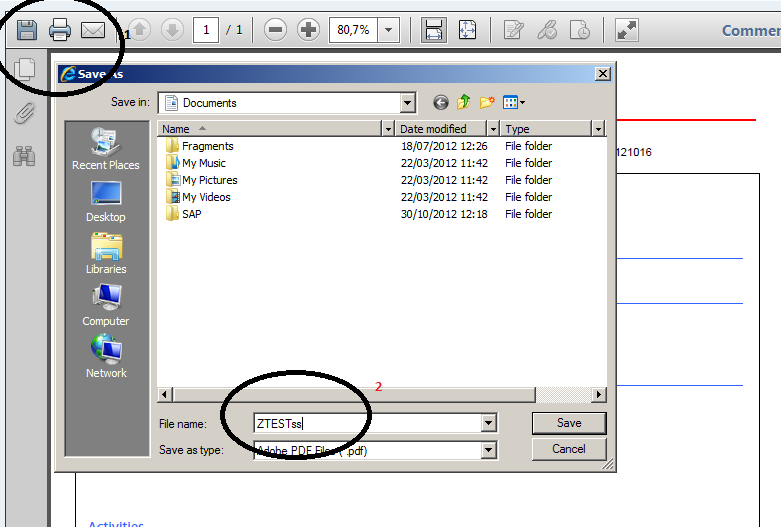Viewport: 781px width, 527px height.
Task: Click the Print icon in the PDF toolbar
Action: click(60, 30)
